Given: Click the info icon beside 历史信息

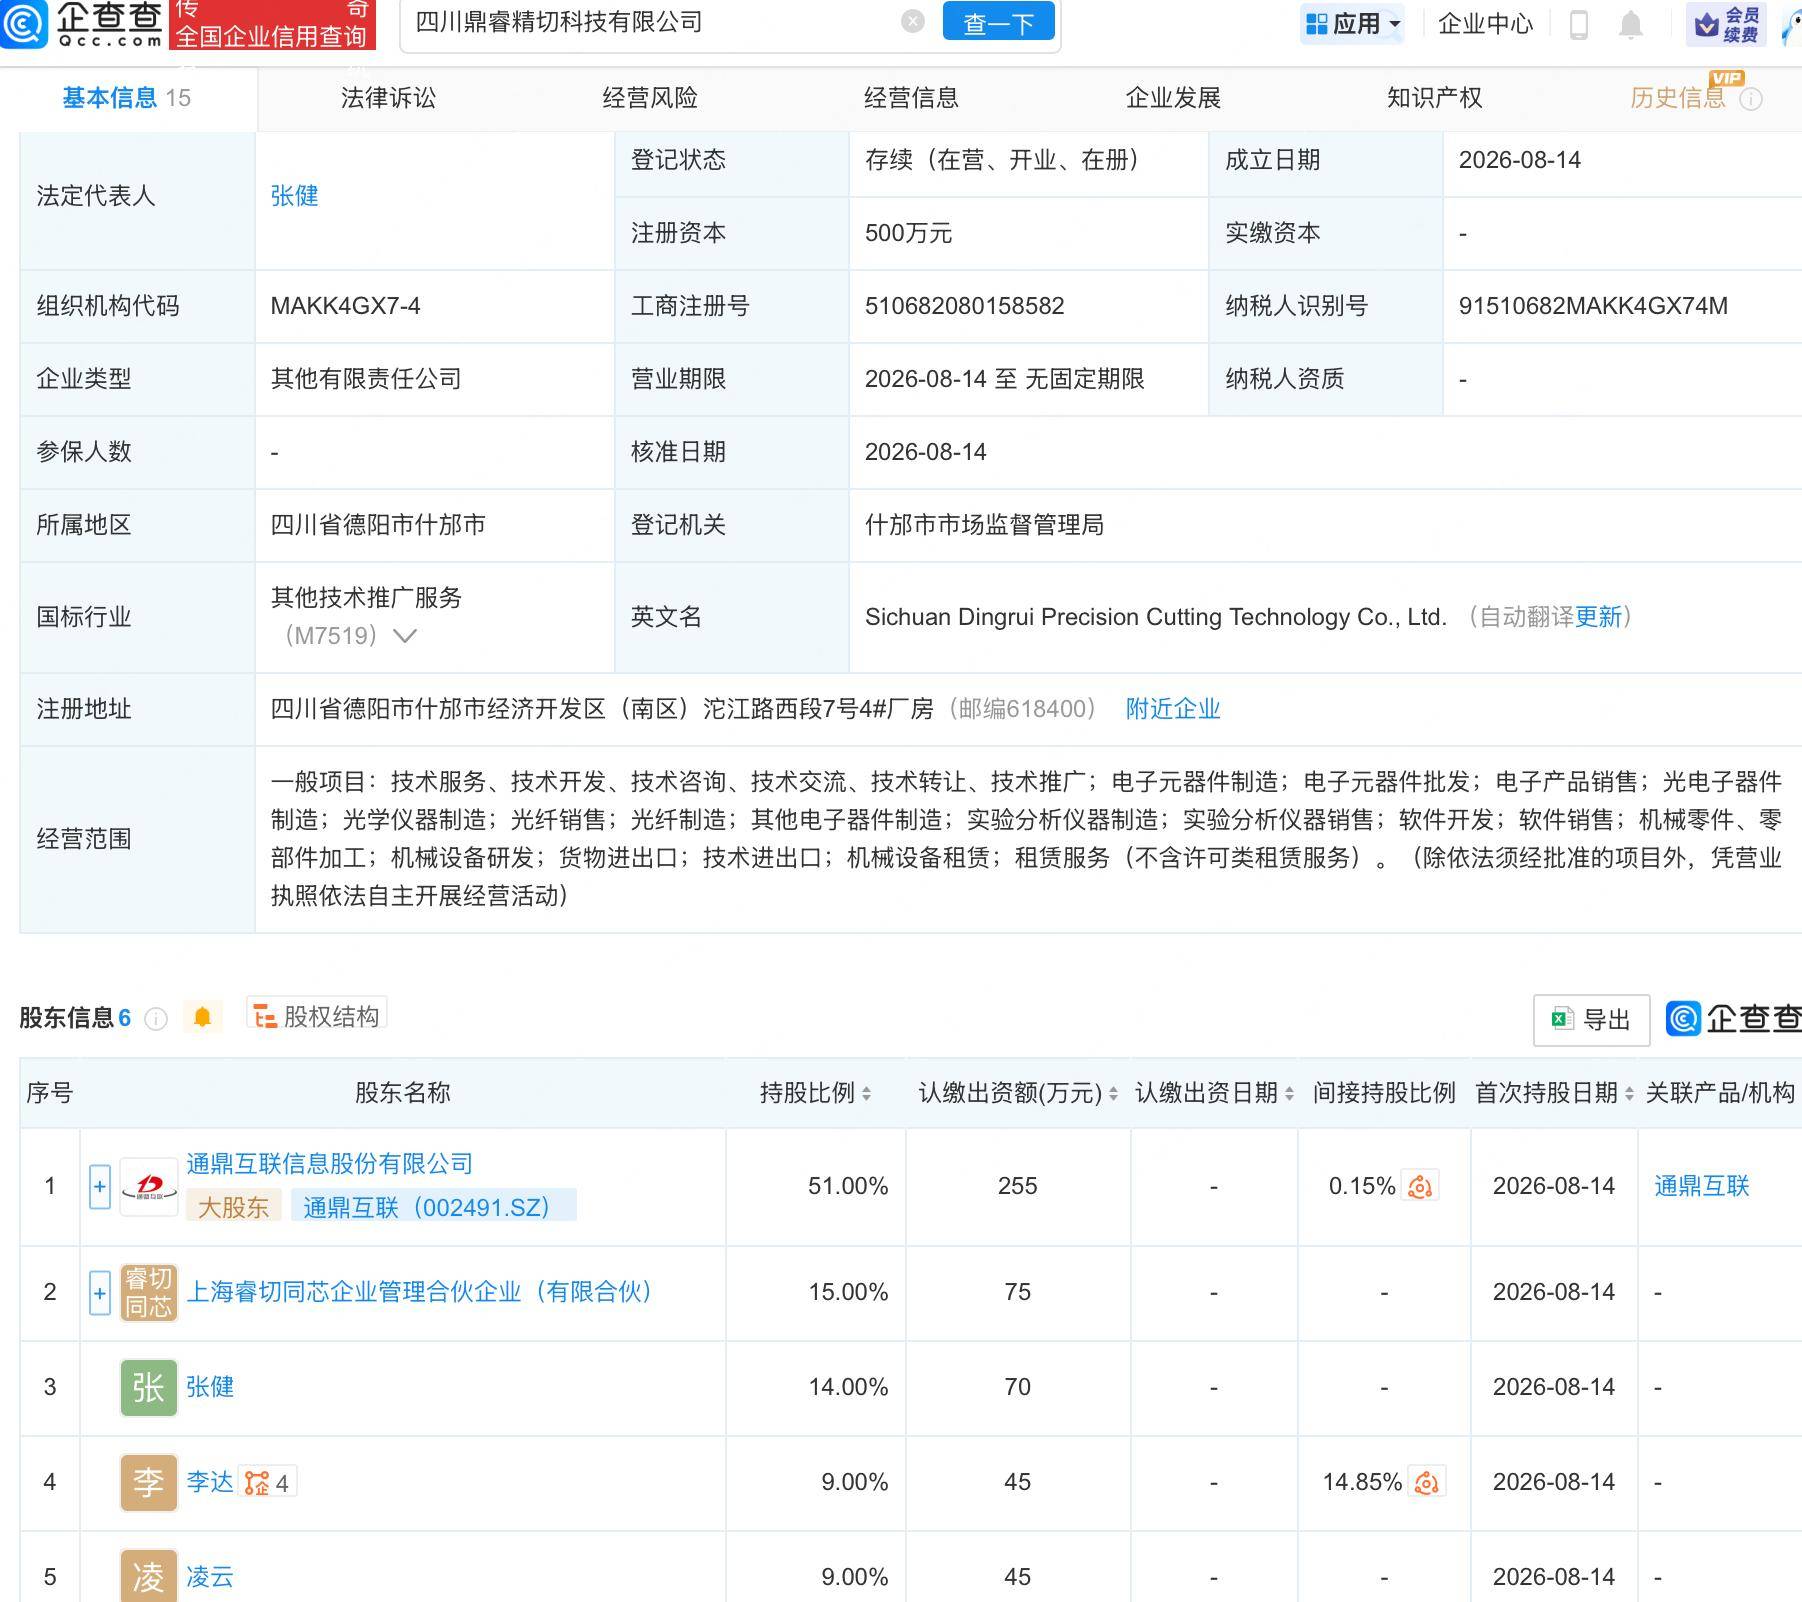Looking at the screenshot, I should (1751, 99).
